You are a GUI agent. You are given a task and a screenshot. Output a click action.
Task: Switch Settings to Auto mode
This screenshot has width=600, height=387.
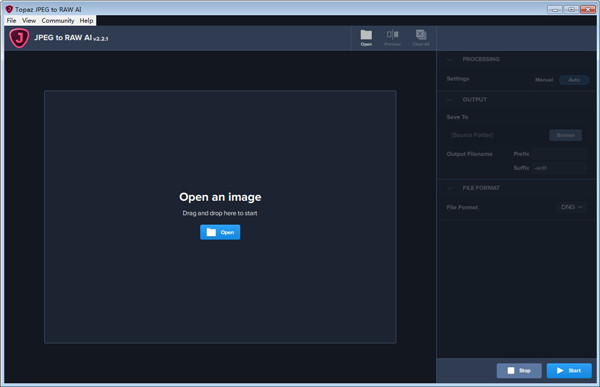click(574, 80)
